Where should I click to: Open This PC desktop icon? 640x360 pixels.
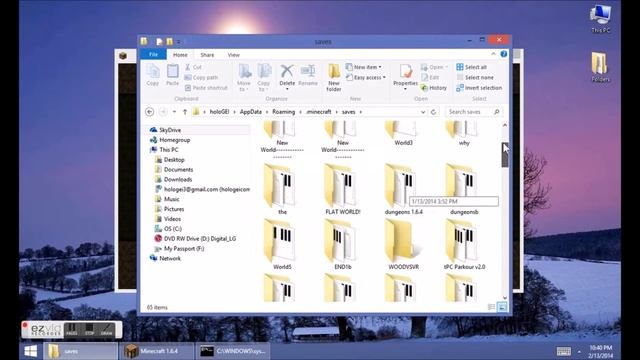coord(600,19)
